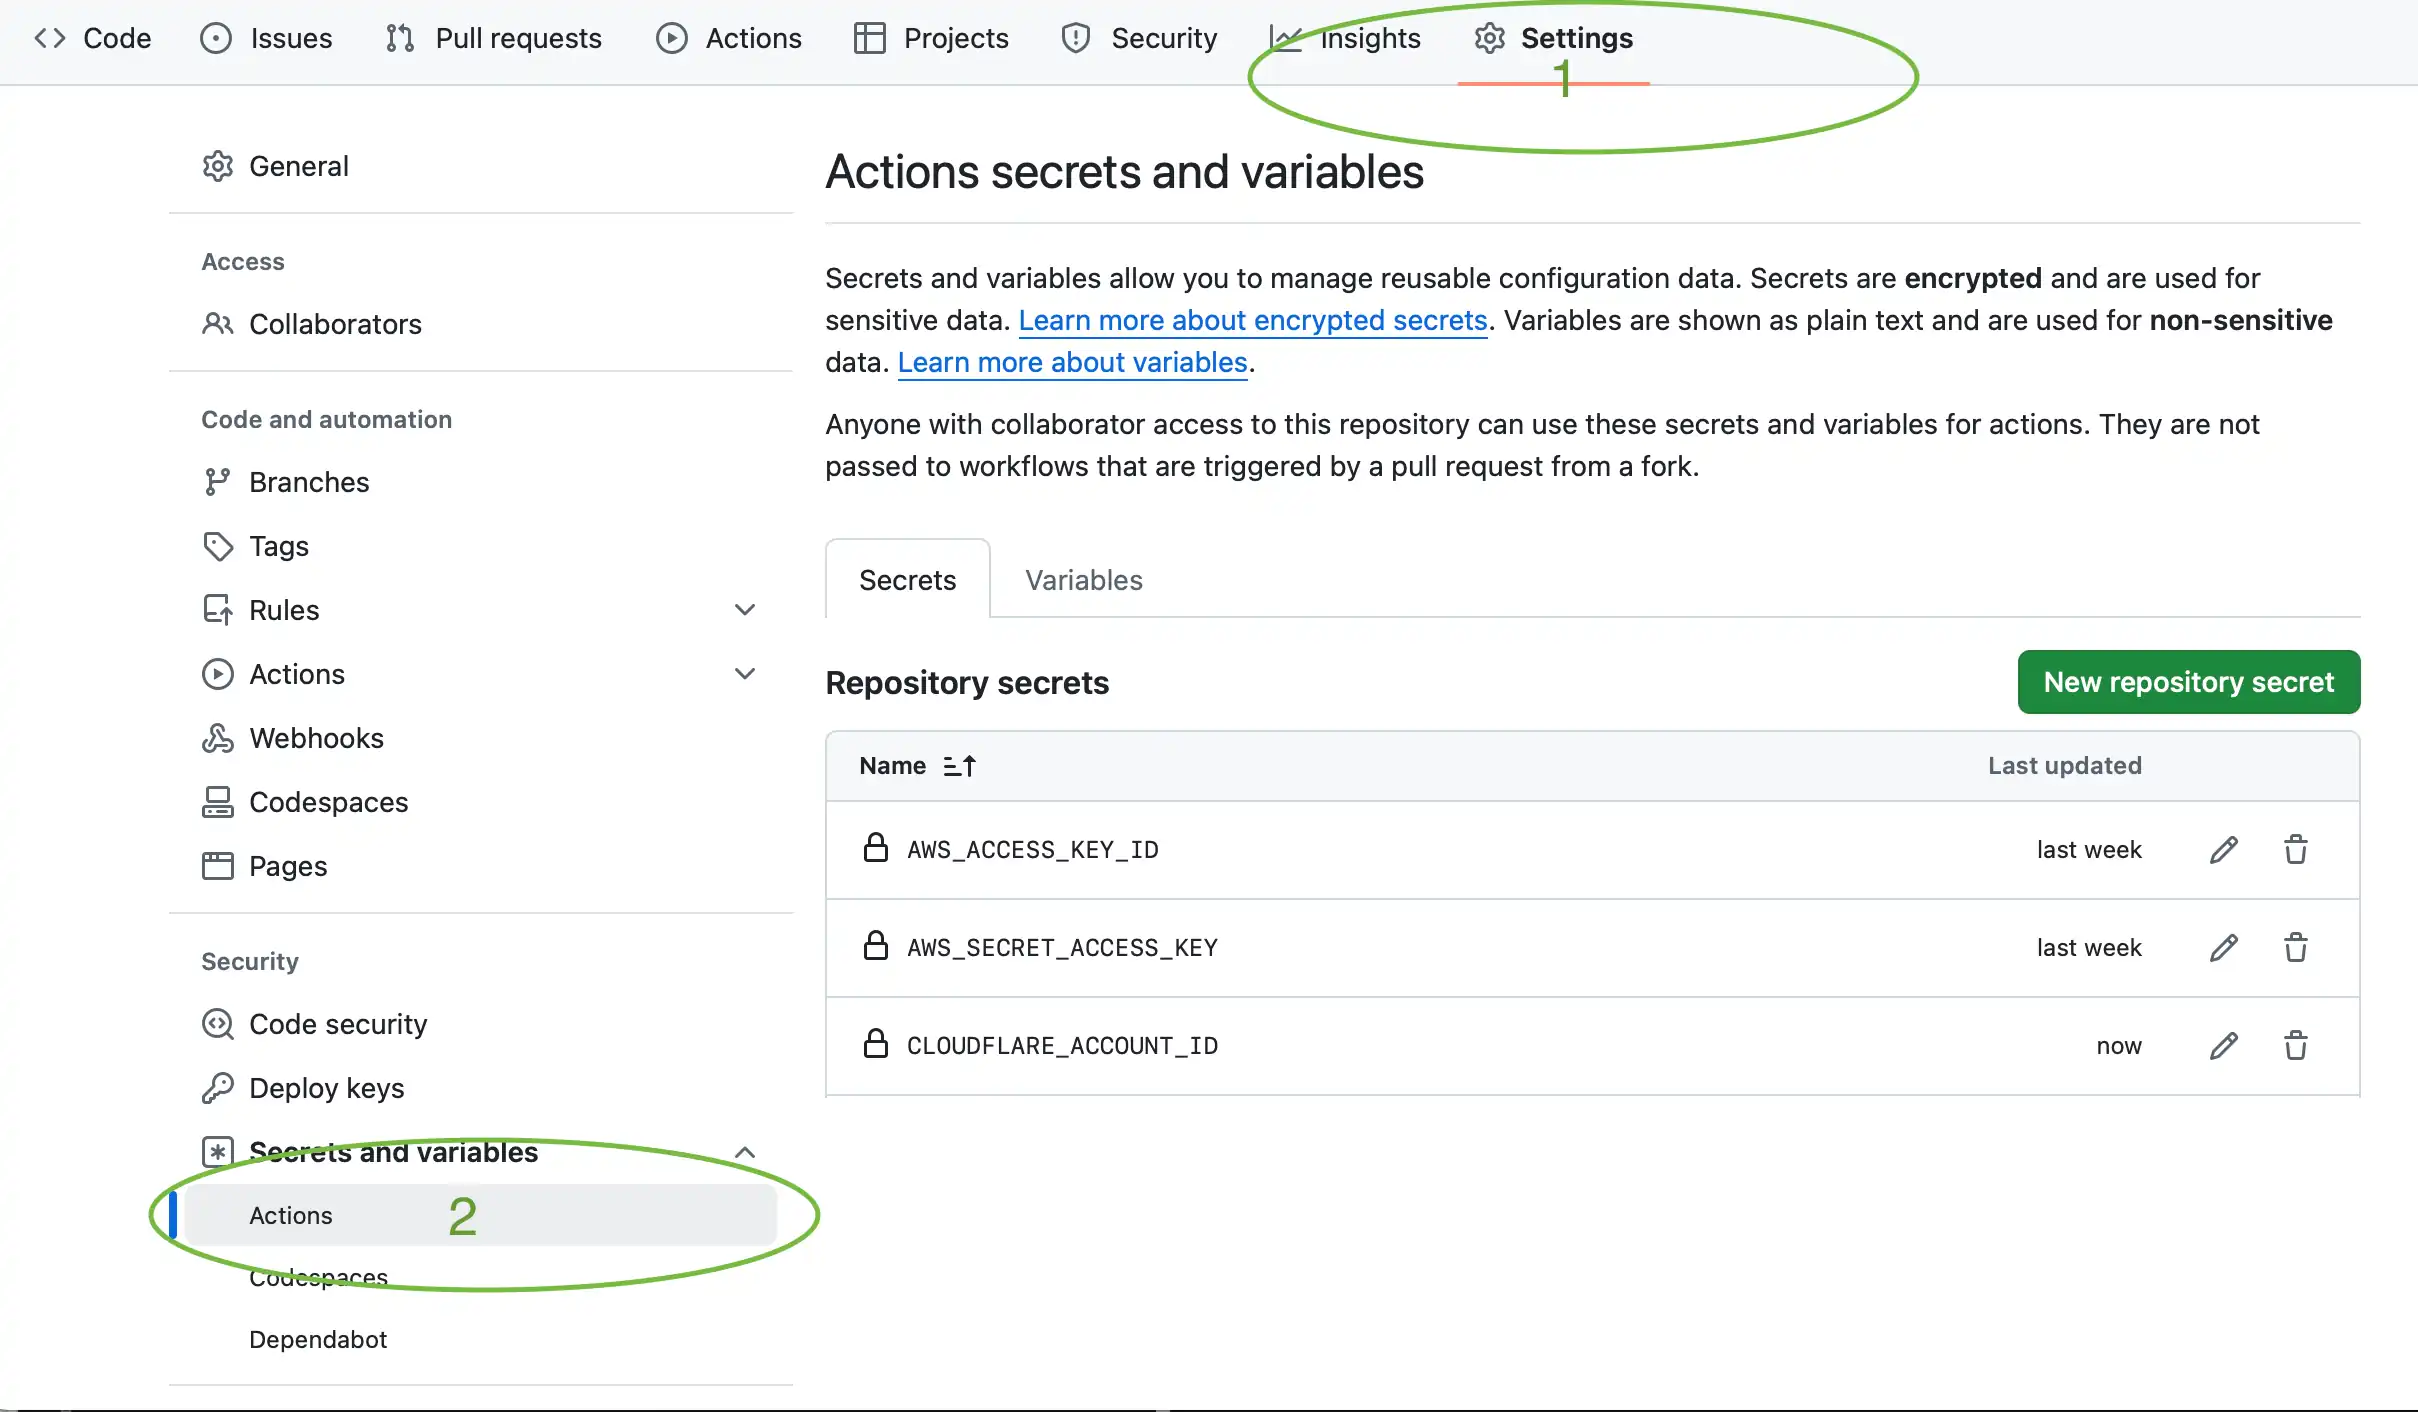
Task: Open the Collaborators section
Action: [334, 323]
